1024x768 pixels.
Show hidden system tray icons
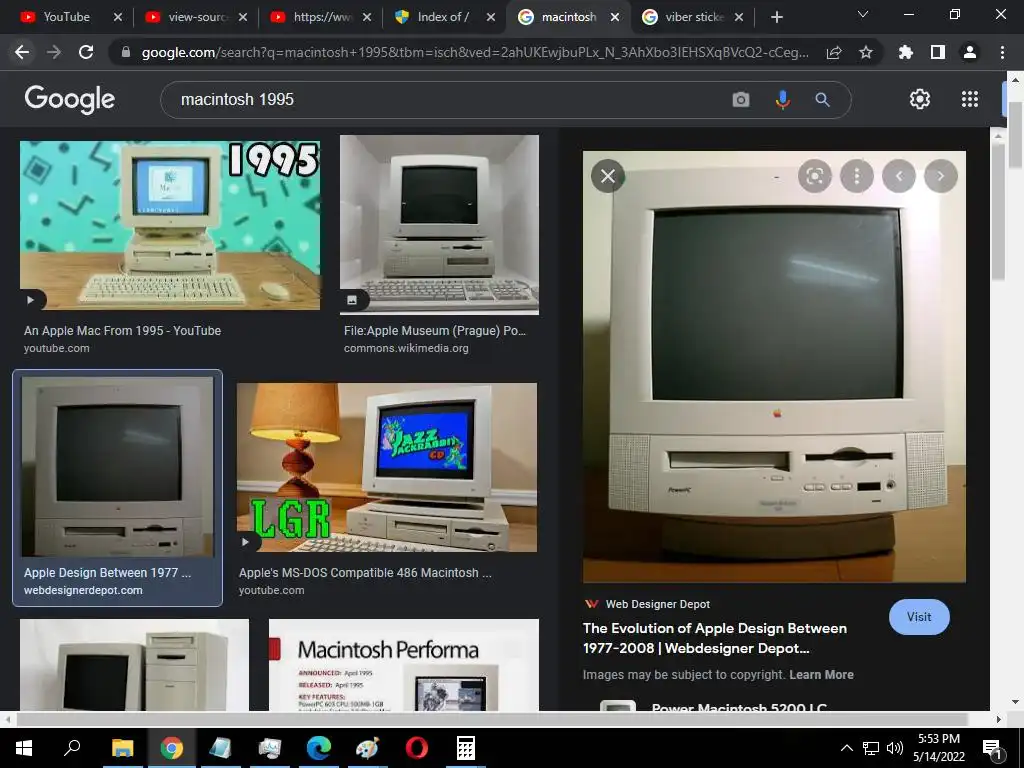tap(846, 748)
